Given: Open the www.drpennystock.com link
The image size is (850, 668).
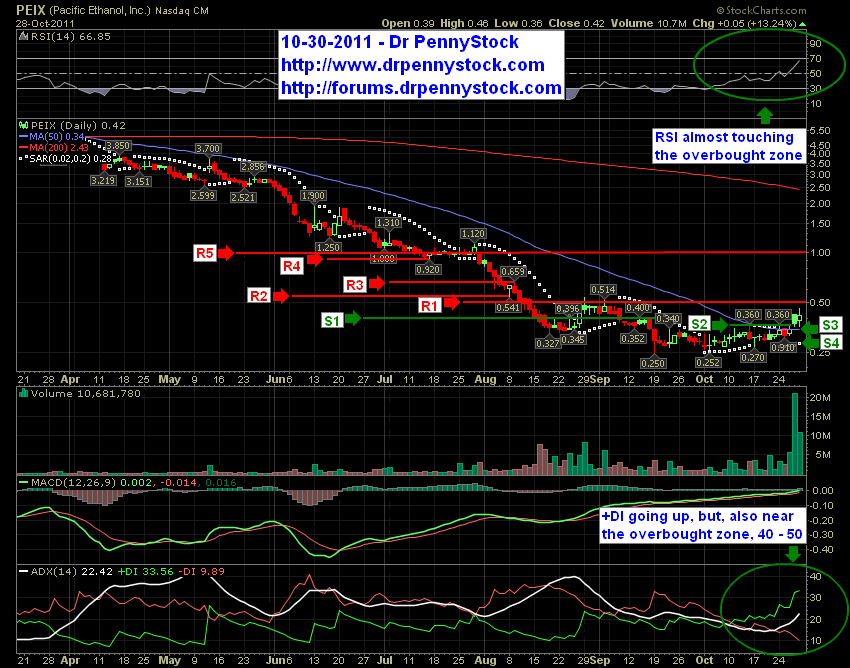Looking at the screenshot, I should click(412, 65).
